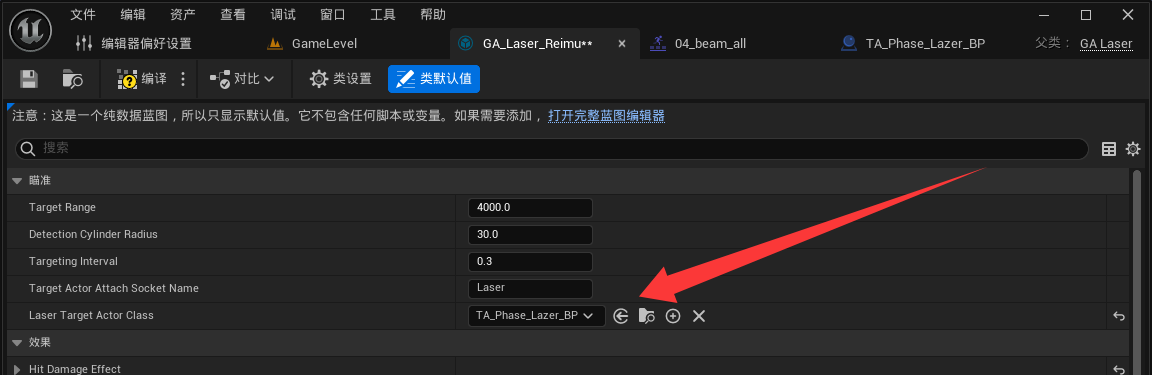Image resolution: width=1152 pixels, height=375 pixels.
Task: Open details view settings gear
Action: 1133,149
